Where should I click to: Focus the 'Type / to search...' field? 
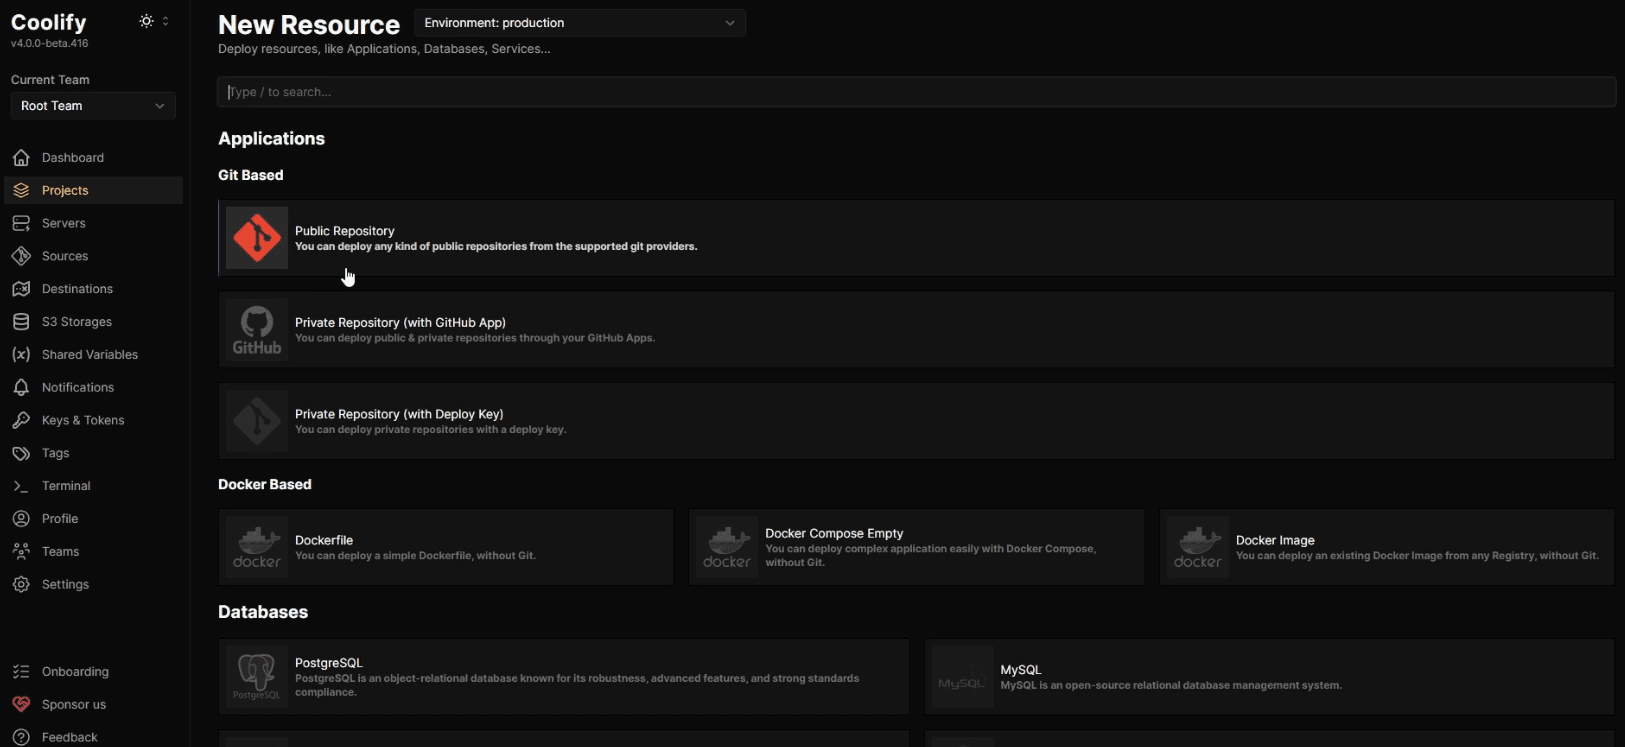[916, 92]
